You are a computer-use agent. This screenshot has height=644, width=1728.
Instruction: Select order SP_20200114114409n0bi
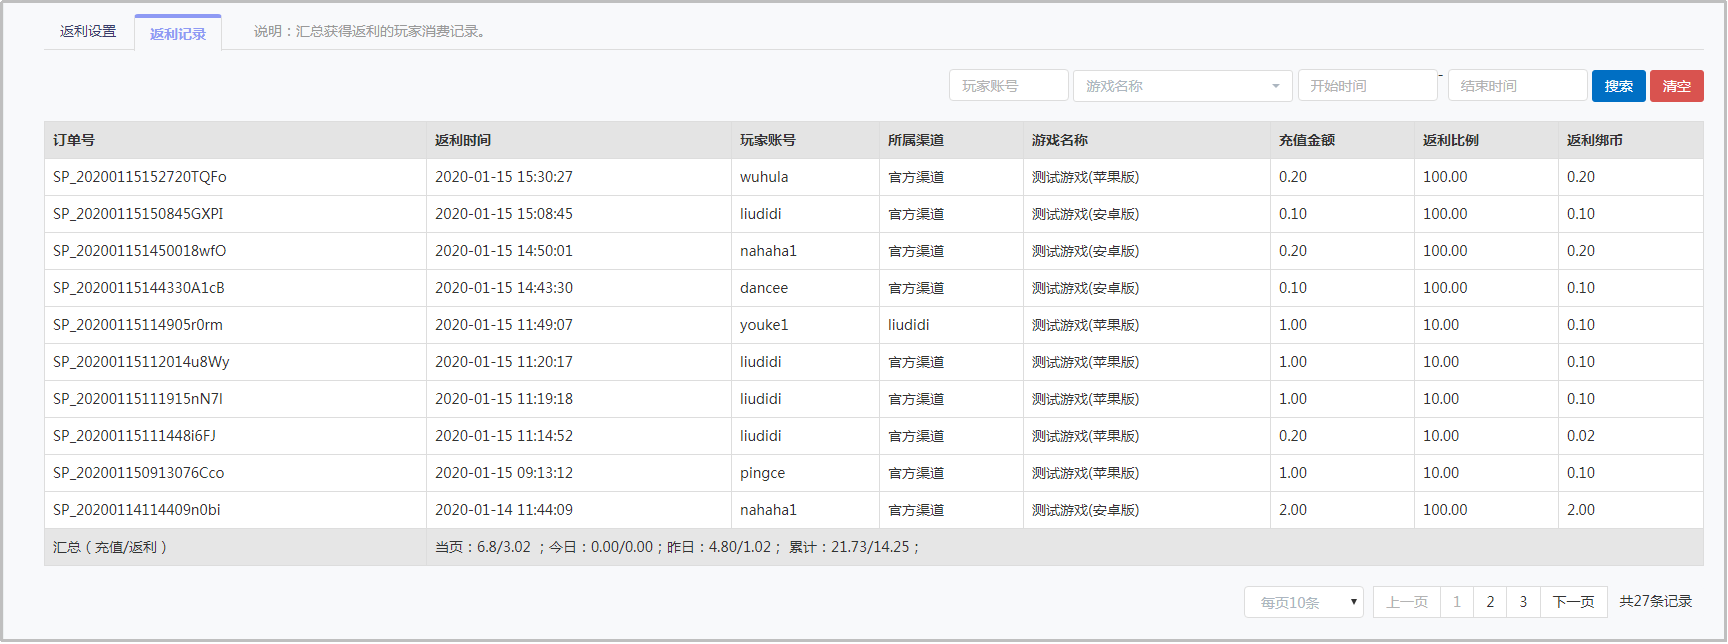(x=137, y=510)
